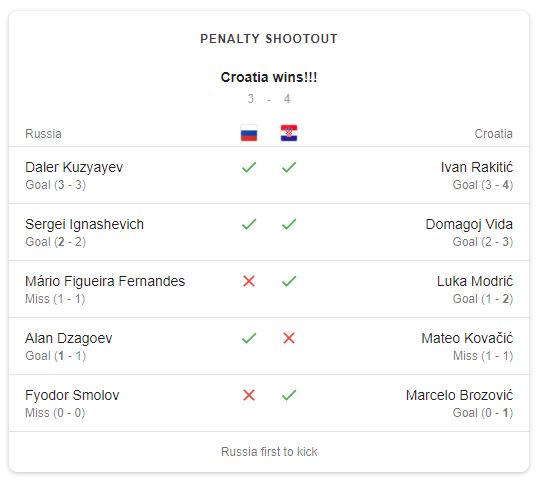Click Sergei Ignashevich's green checkmark
The image size is (538, 483).
[249, 224]
